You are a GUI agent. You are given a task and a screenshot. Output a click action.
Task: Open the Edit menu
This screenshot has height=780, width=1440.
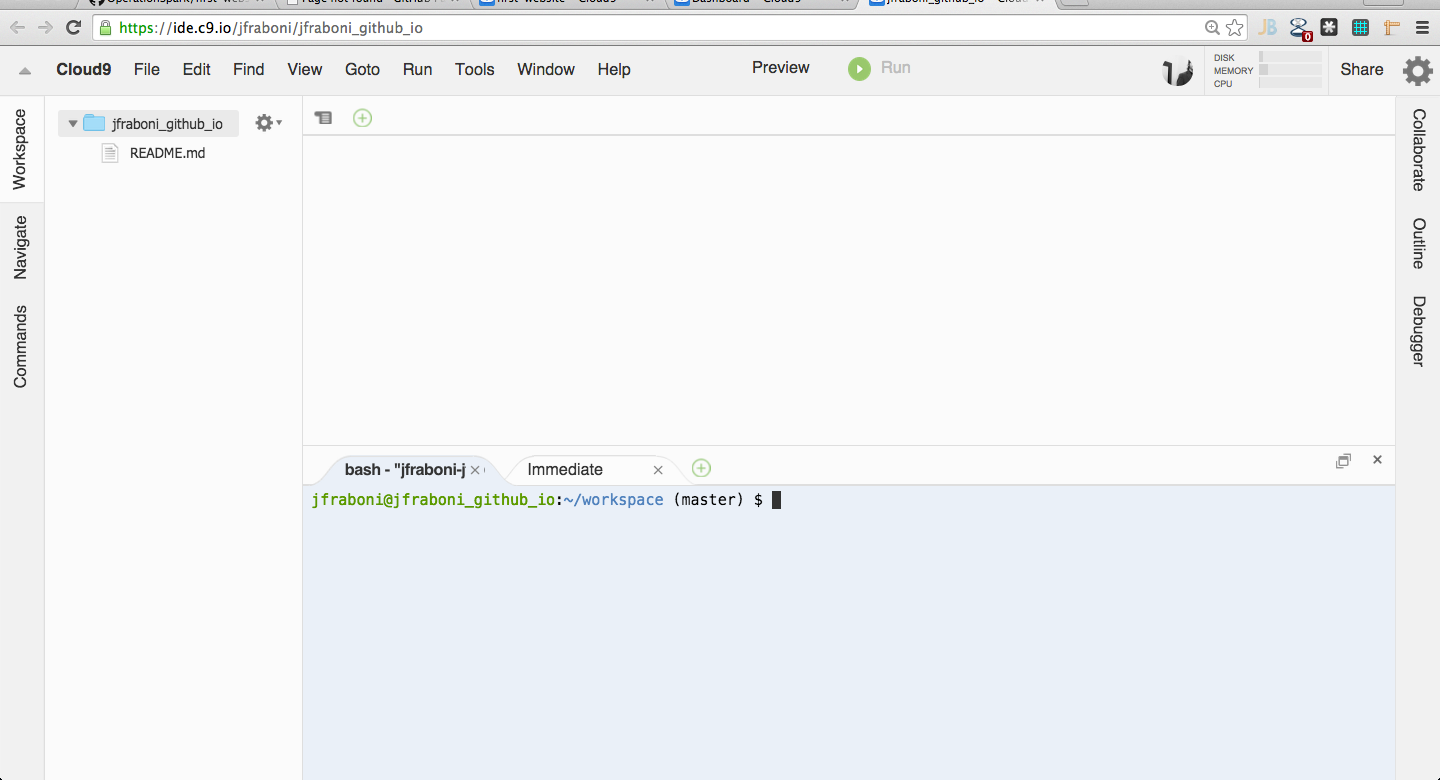coord(197,69)
